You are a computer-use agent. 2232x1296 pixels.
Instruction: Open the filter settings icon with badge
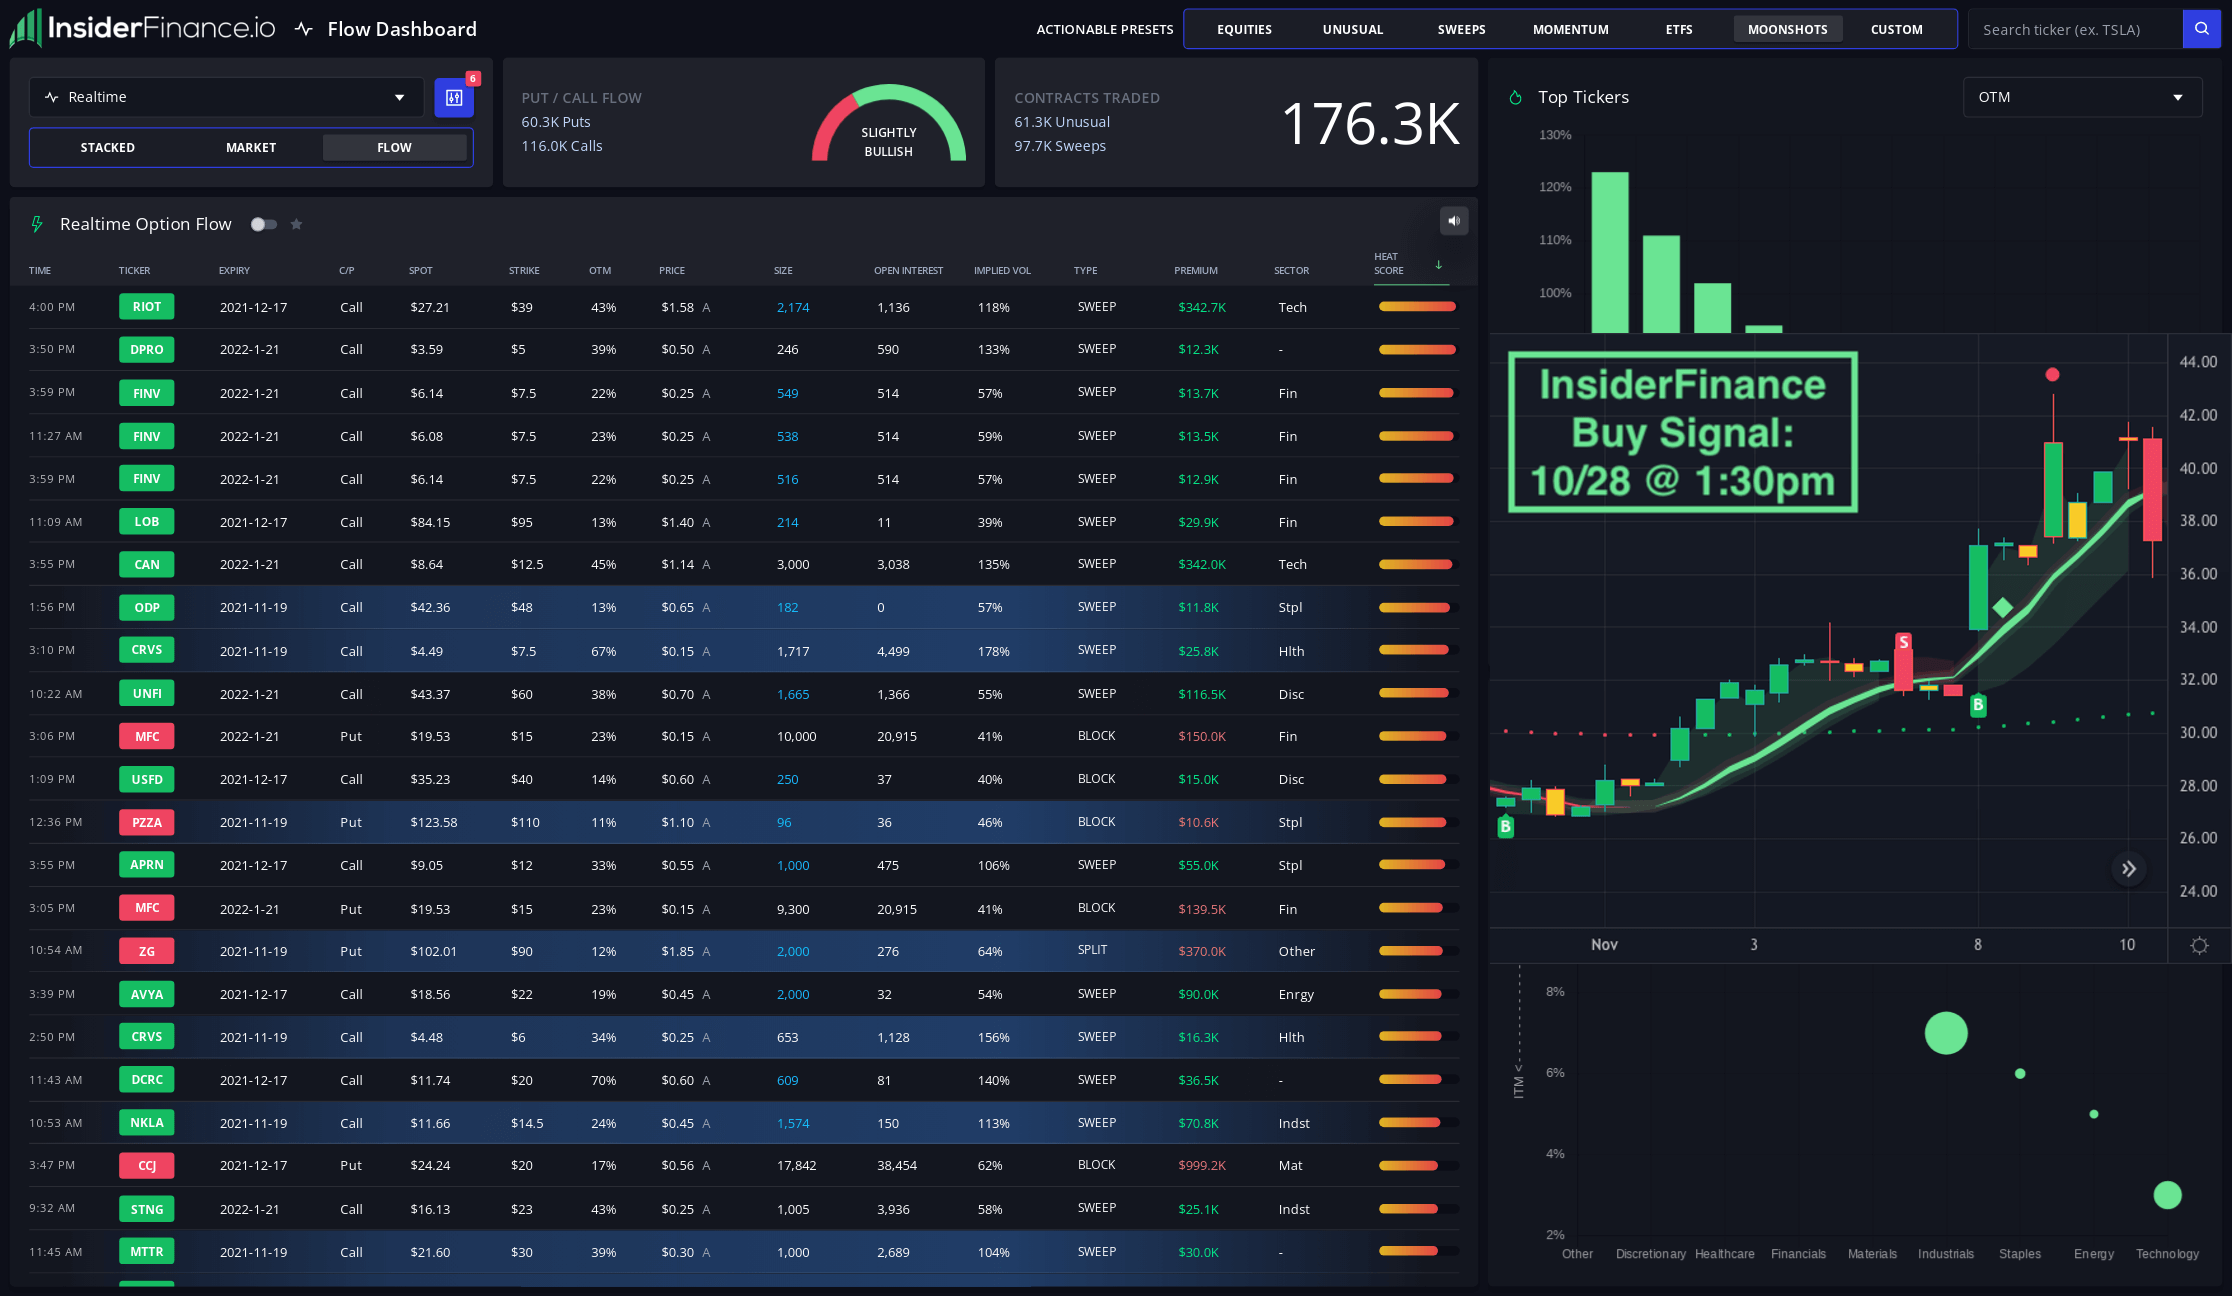pyautogui.click(x=454, y=98)
